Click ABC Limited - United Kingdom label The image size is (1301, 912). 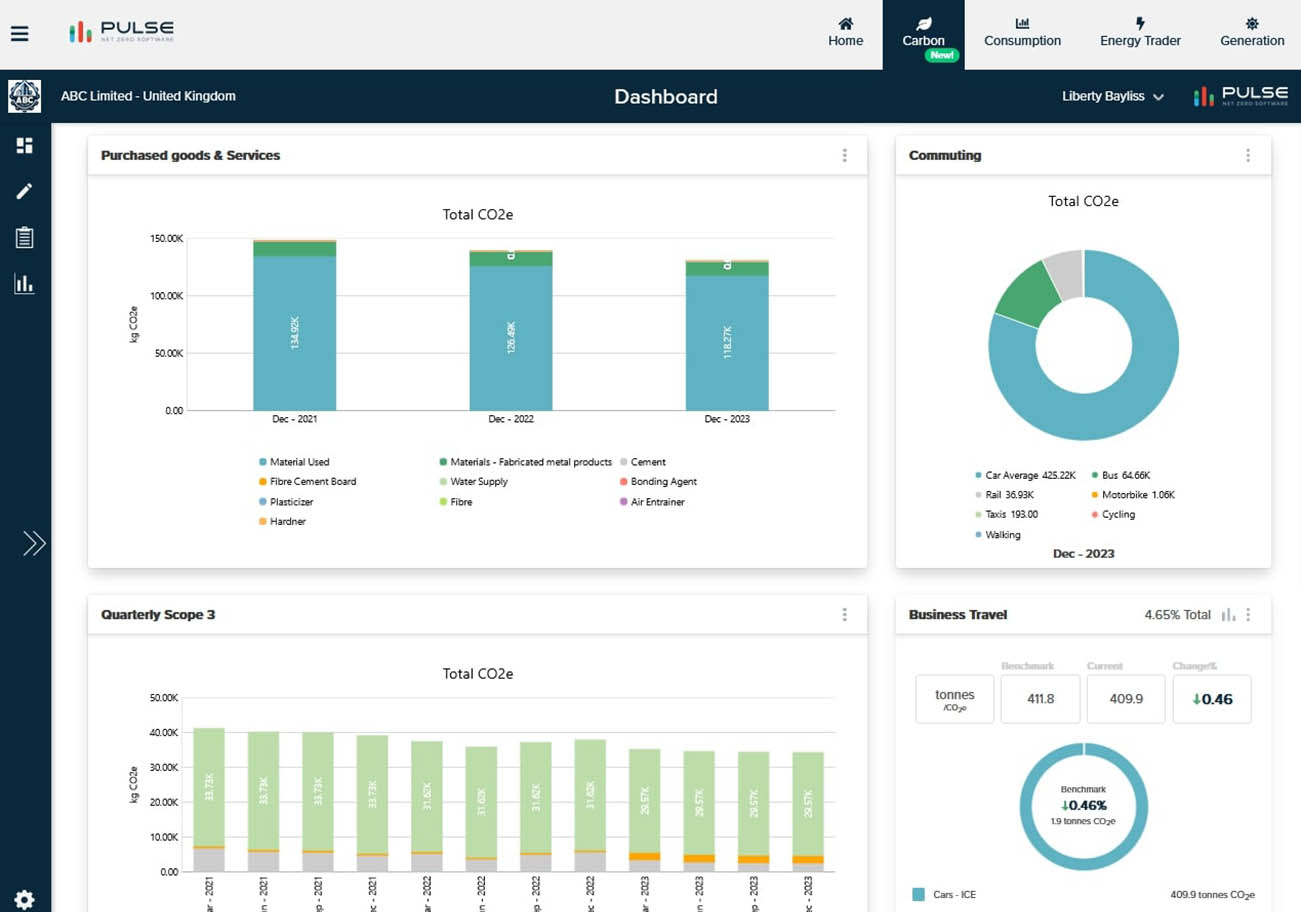(148, 96)
